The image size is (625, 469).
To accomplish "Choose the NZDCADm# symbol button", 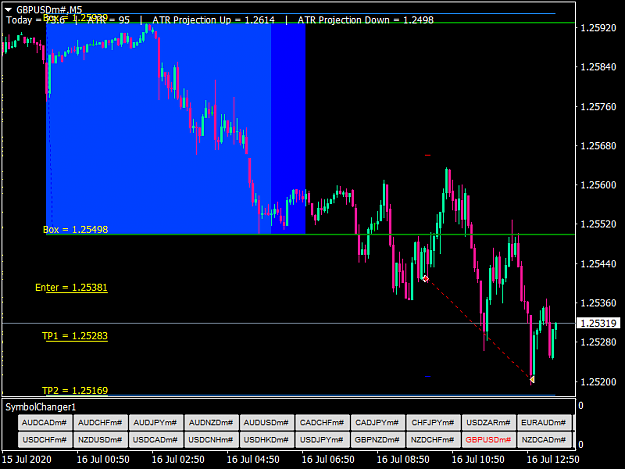I will click(543, 440).
